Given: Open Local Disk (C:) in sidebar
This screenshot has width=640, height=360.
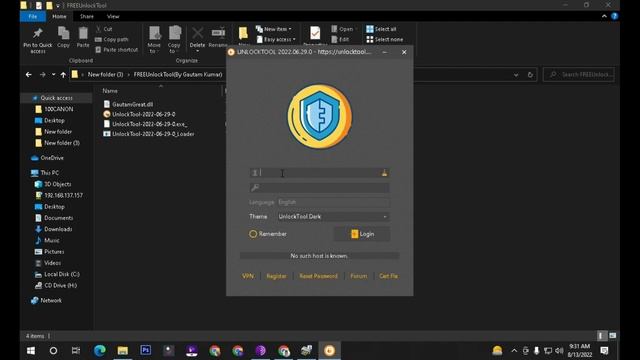Looking at the screenshot, I should (57, 274).
